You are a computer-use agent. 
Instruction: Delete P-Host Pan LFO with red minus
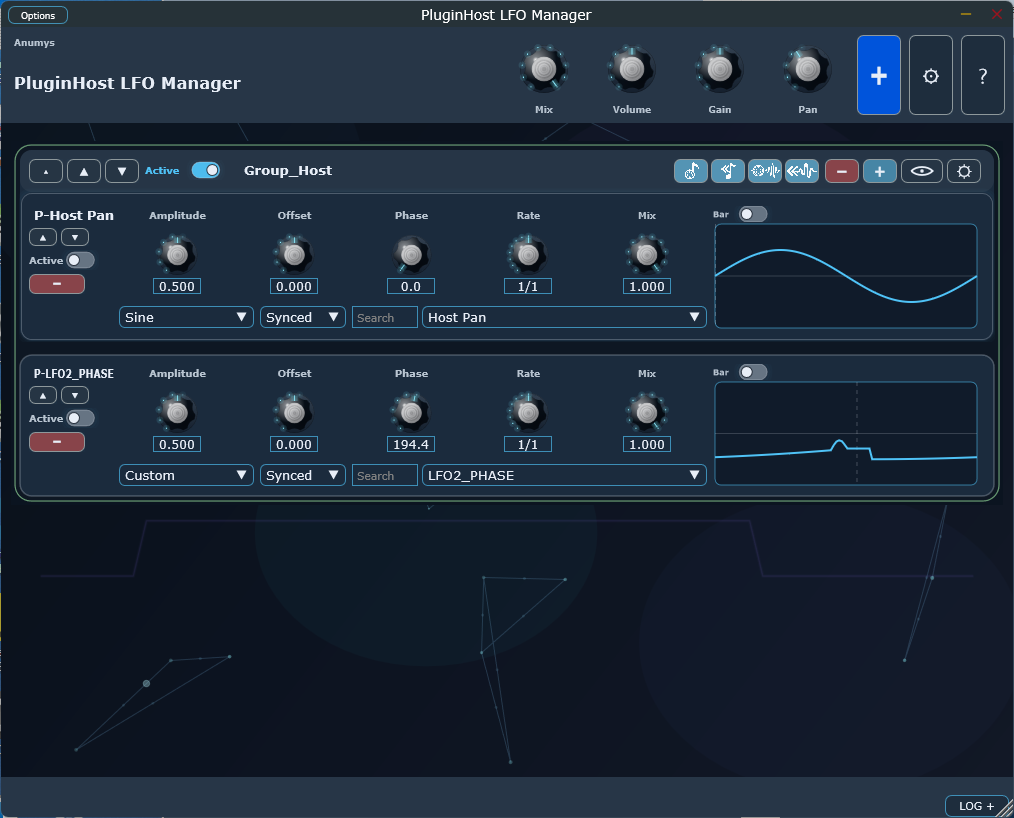(57, 284)
